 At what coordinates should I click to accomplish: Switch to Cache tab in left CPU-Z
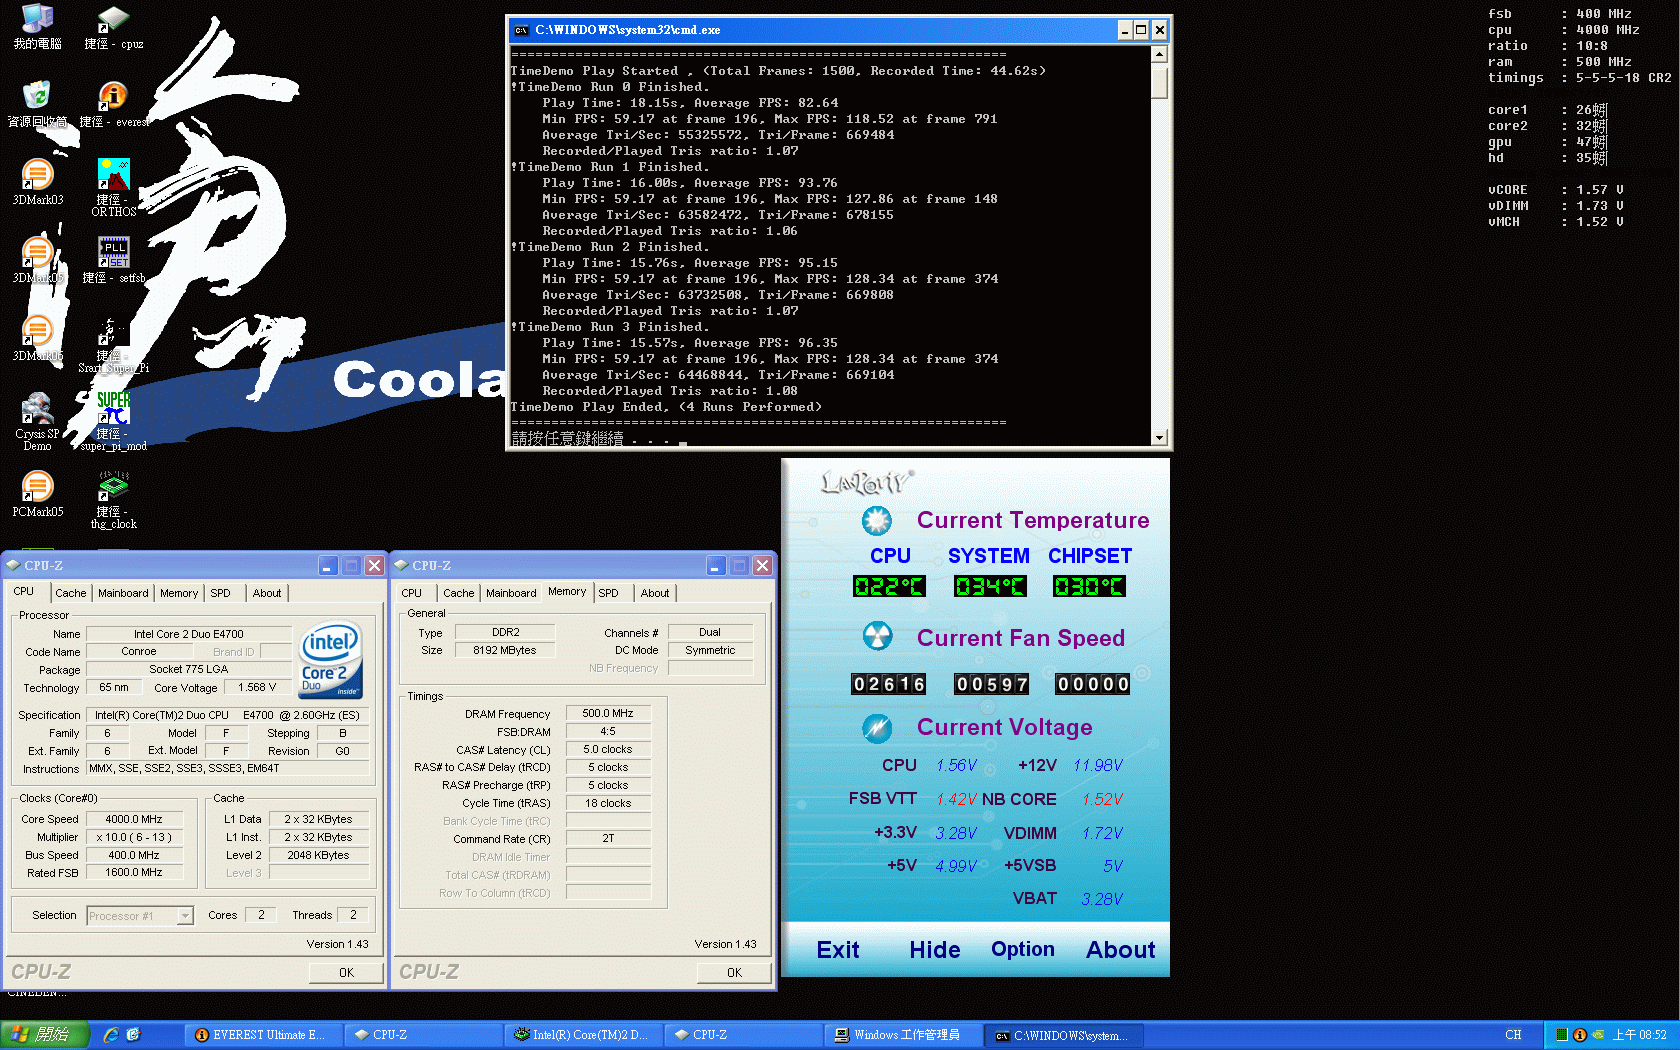(x=70, y=593)
